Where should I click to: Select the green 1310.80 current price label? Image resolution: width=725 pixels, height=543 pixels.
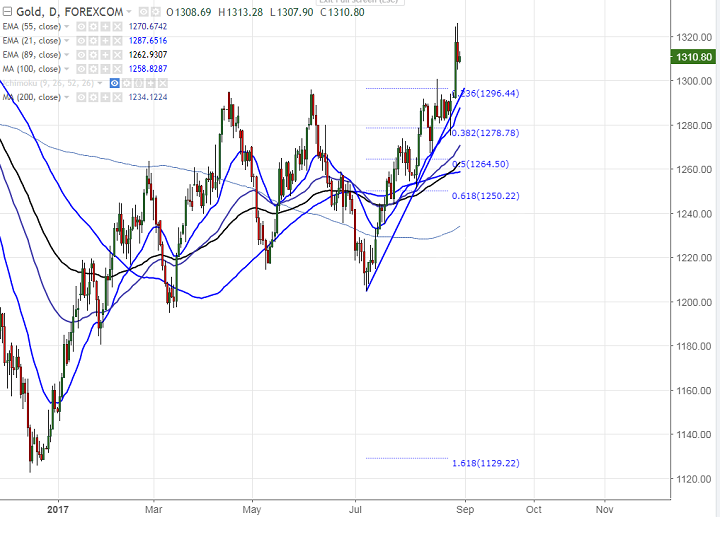coord(693,57)
